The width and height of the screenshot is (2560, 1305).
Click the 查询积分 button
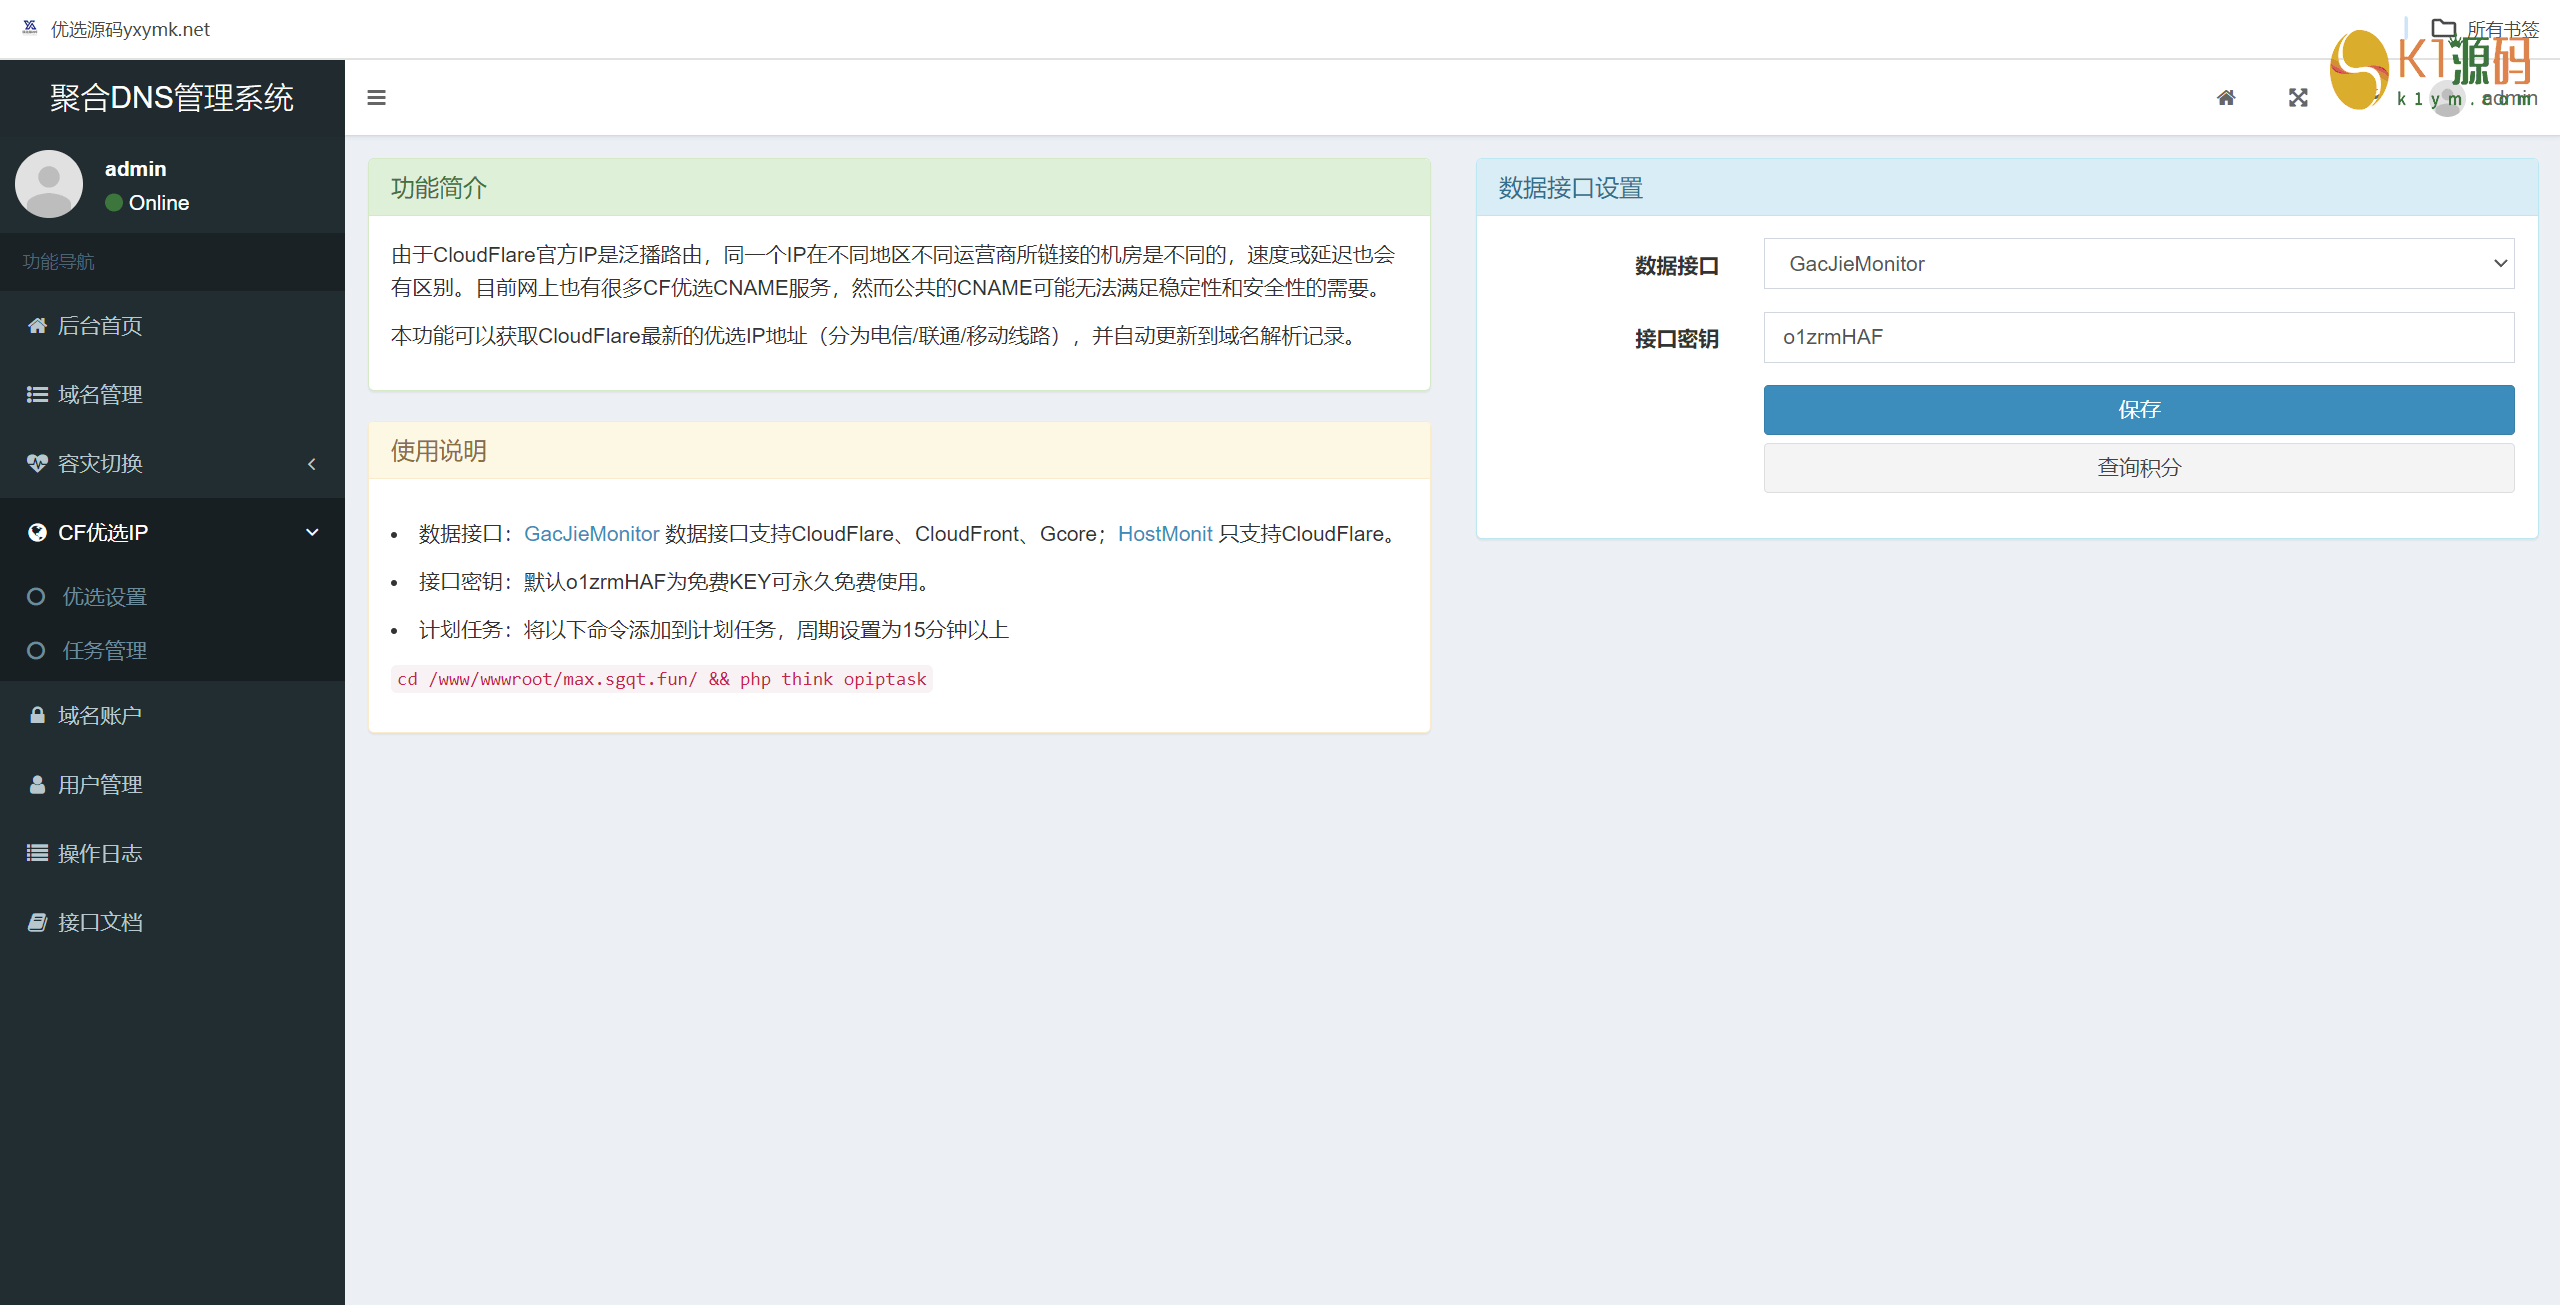(2138, 468)
